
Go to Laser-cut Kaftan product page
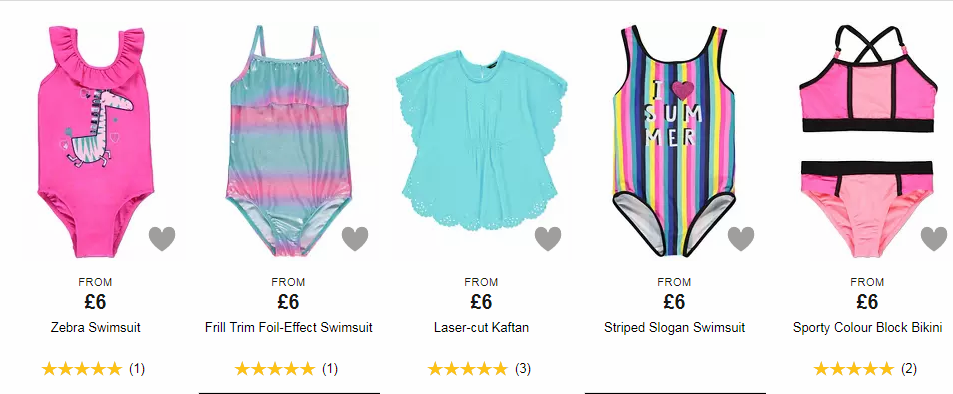[481, 328]
